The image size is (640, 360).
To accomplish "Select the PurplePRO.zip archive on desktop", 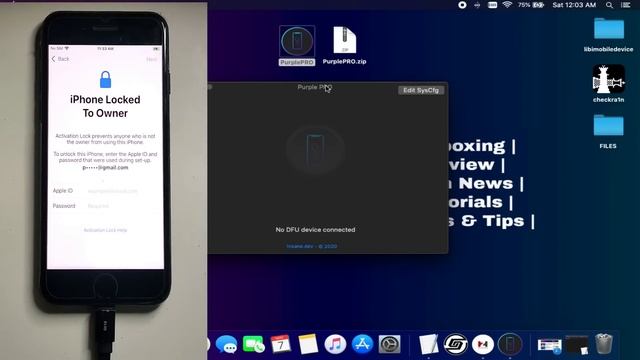I will [344, 40].
